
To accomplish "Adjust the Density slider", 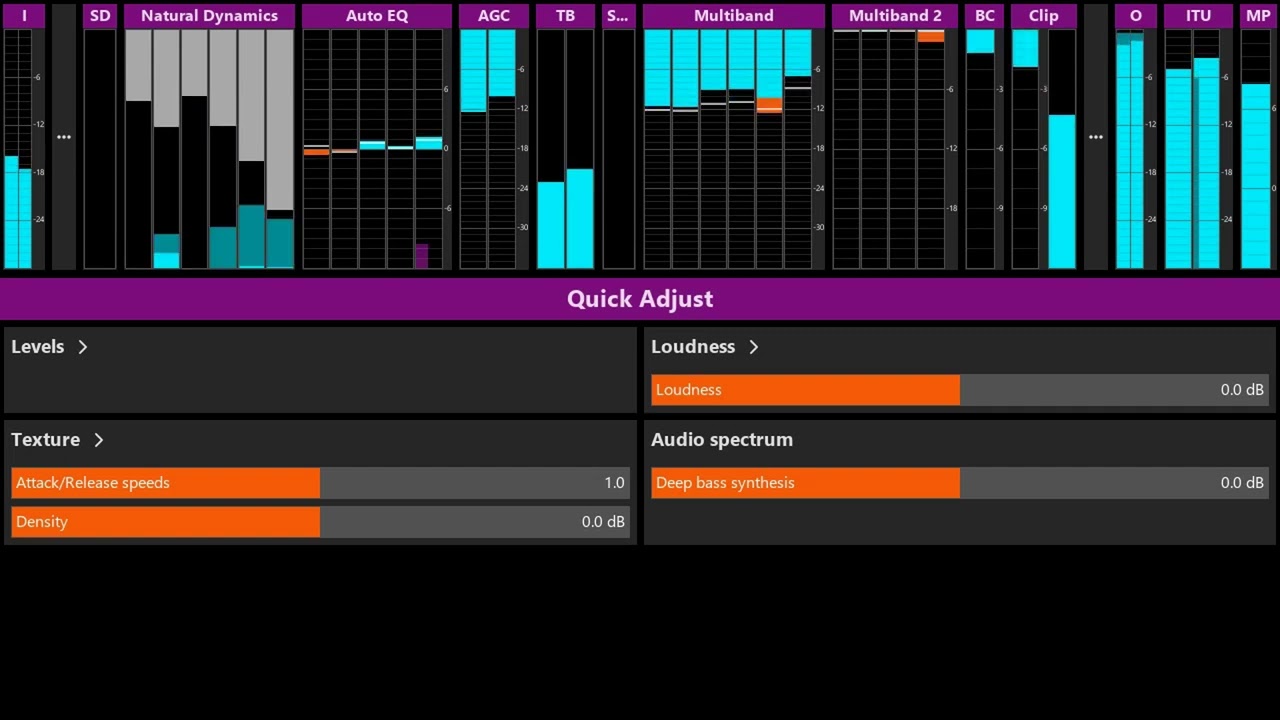I will (x=320, y=522).
